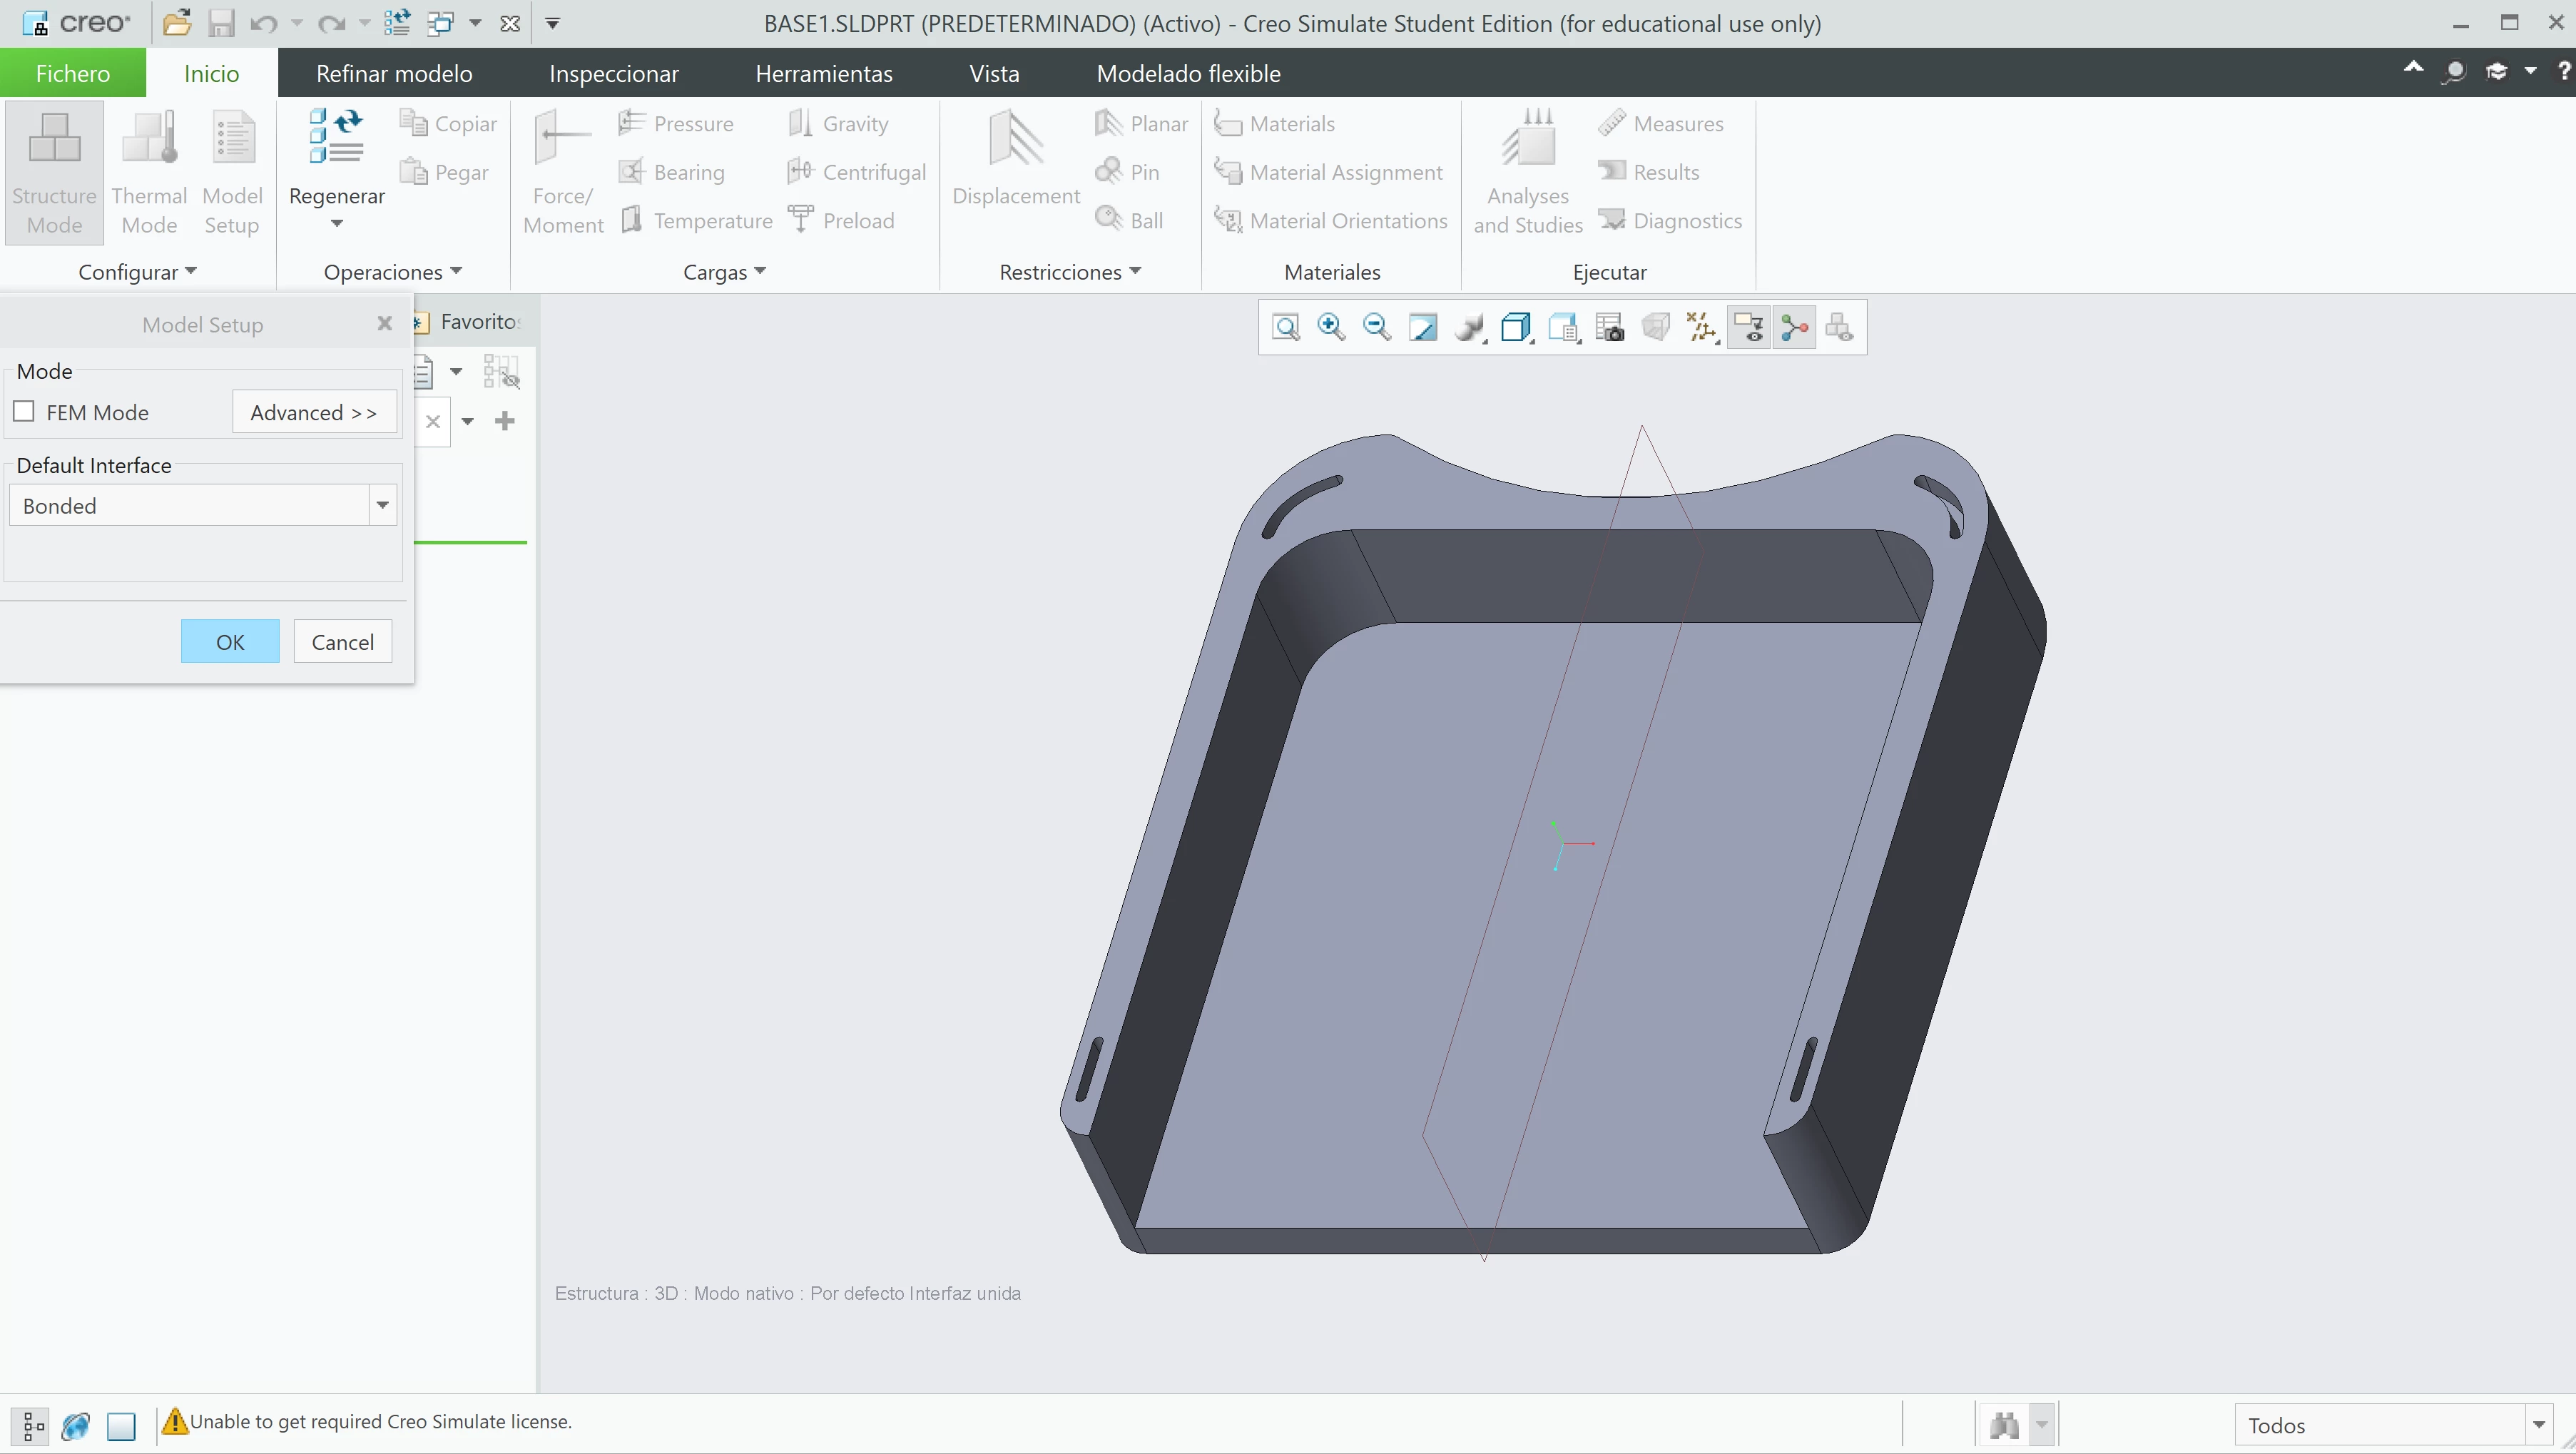Close the Model Setup dialog
This screenshot has height=1454, width=2576.
click(x=384, y=323)
